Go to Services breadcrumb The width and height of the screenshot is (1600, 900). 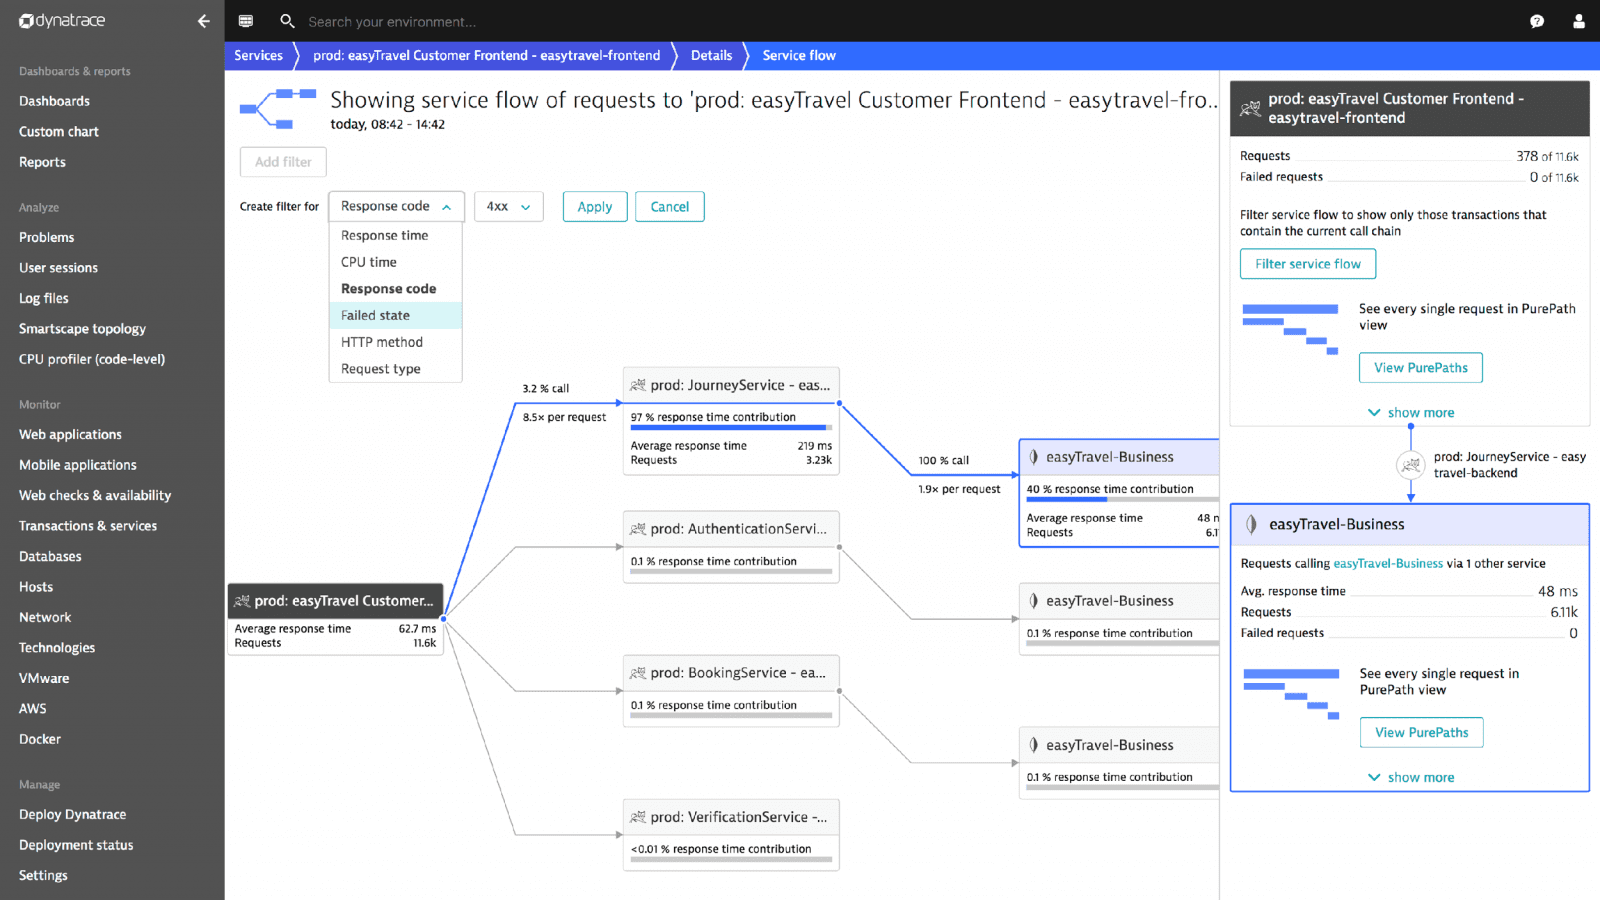[x=258, y=55]
